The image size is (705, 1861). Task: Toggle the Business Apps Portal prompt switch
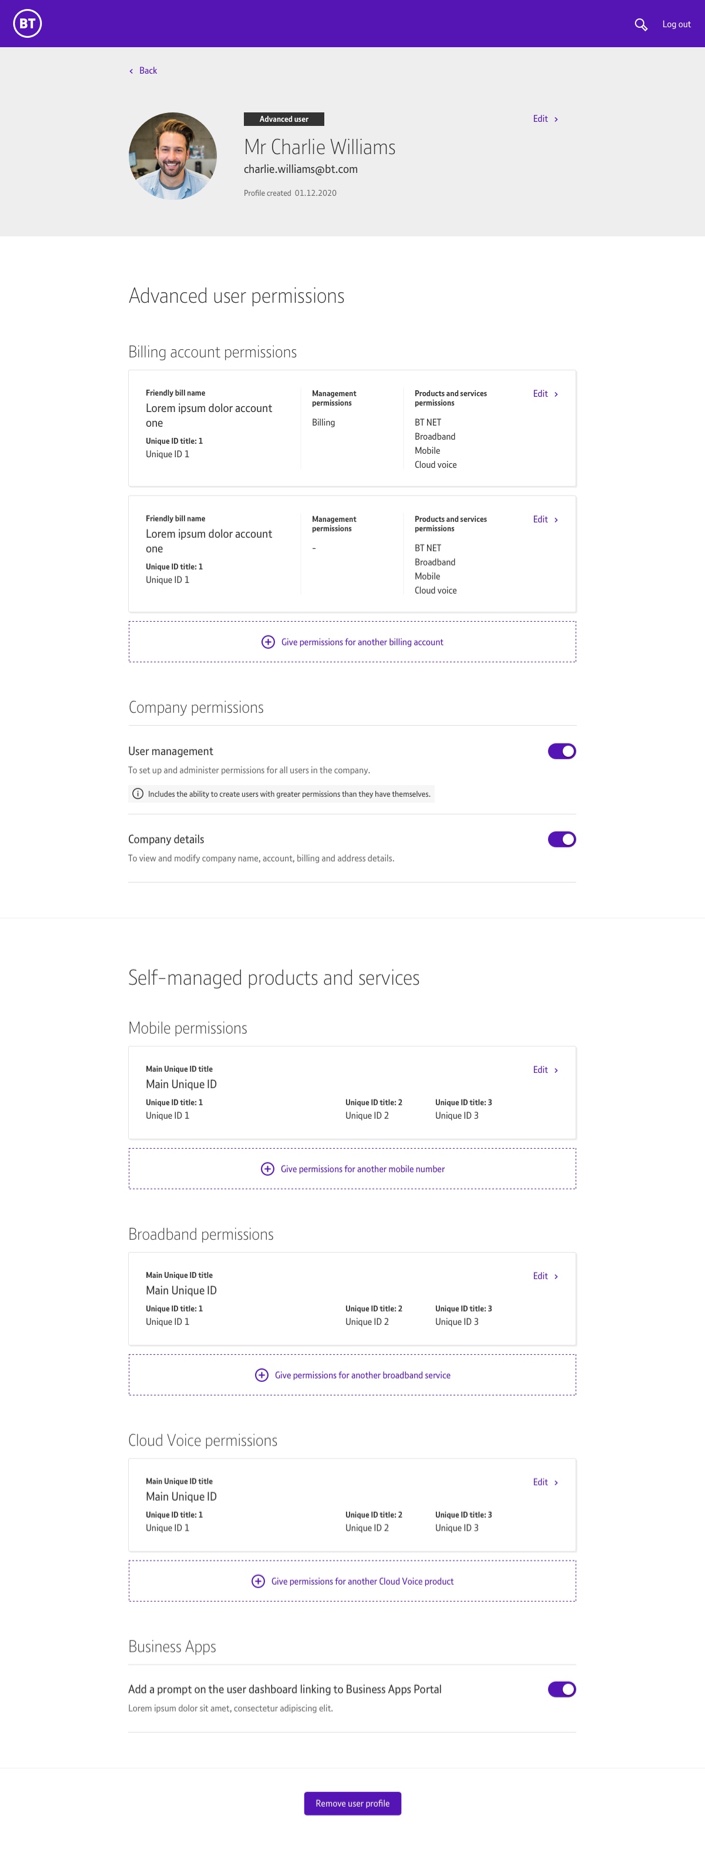[x=562, y=1689]
